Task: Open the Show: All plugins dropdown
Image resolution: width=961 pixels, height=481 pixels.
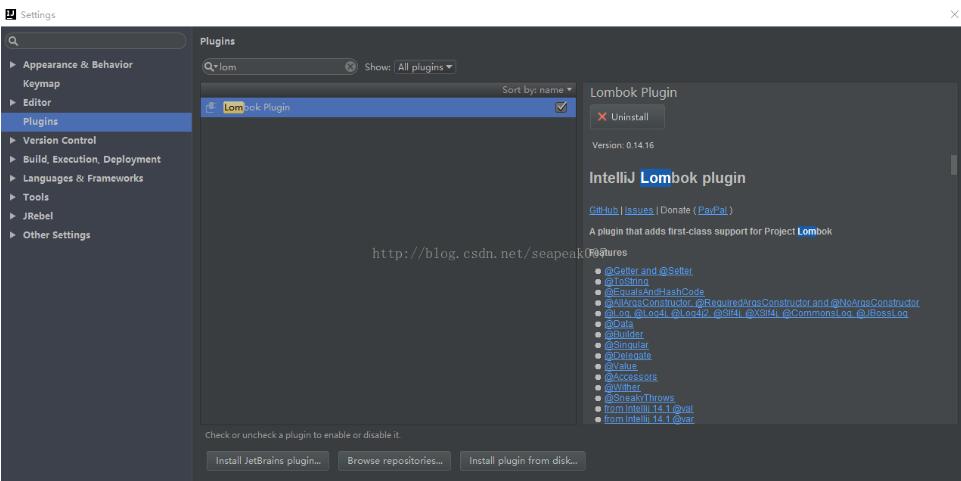Action: pyautogui.click(x=425, y=67)
